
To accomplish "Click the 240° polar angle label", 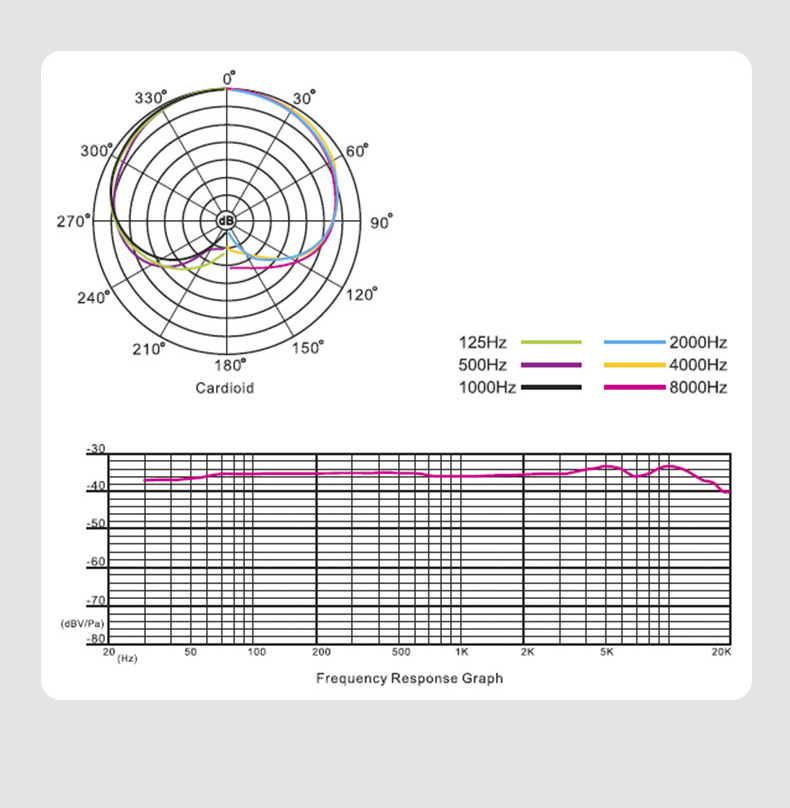I will pyautogui.click(x=94, y=297).
